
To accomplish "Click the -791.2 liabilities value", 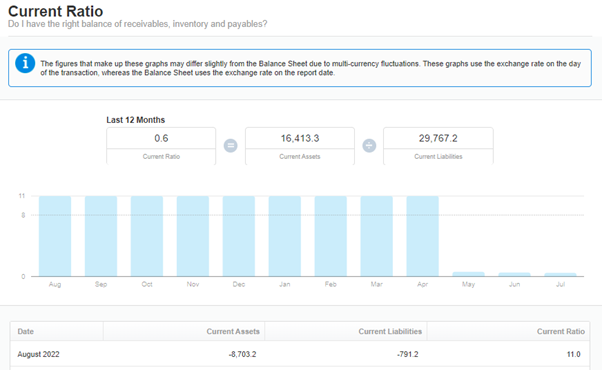I will pyautogui.click(x=408, y=354).
